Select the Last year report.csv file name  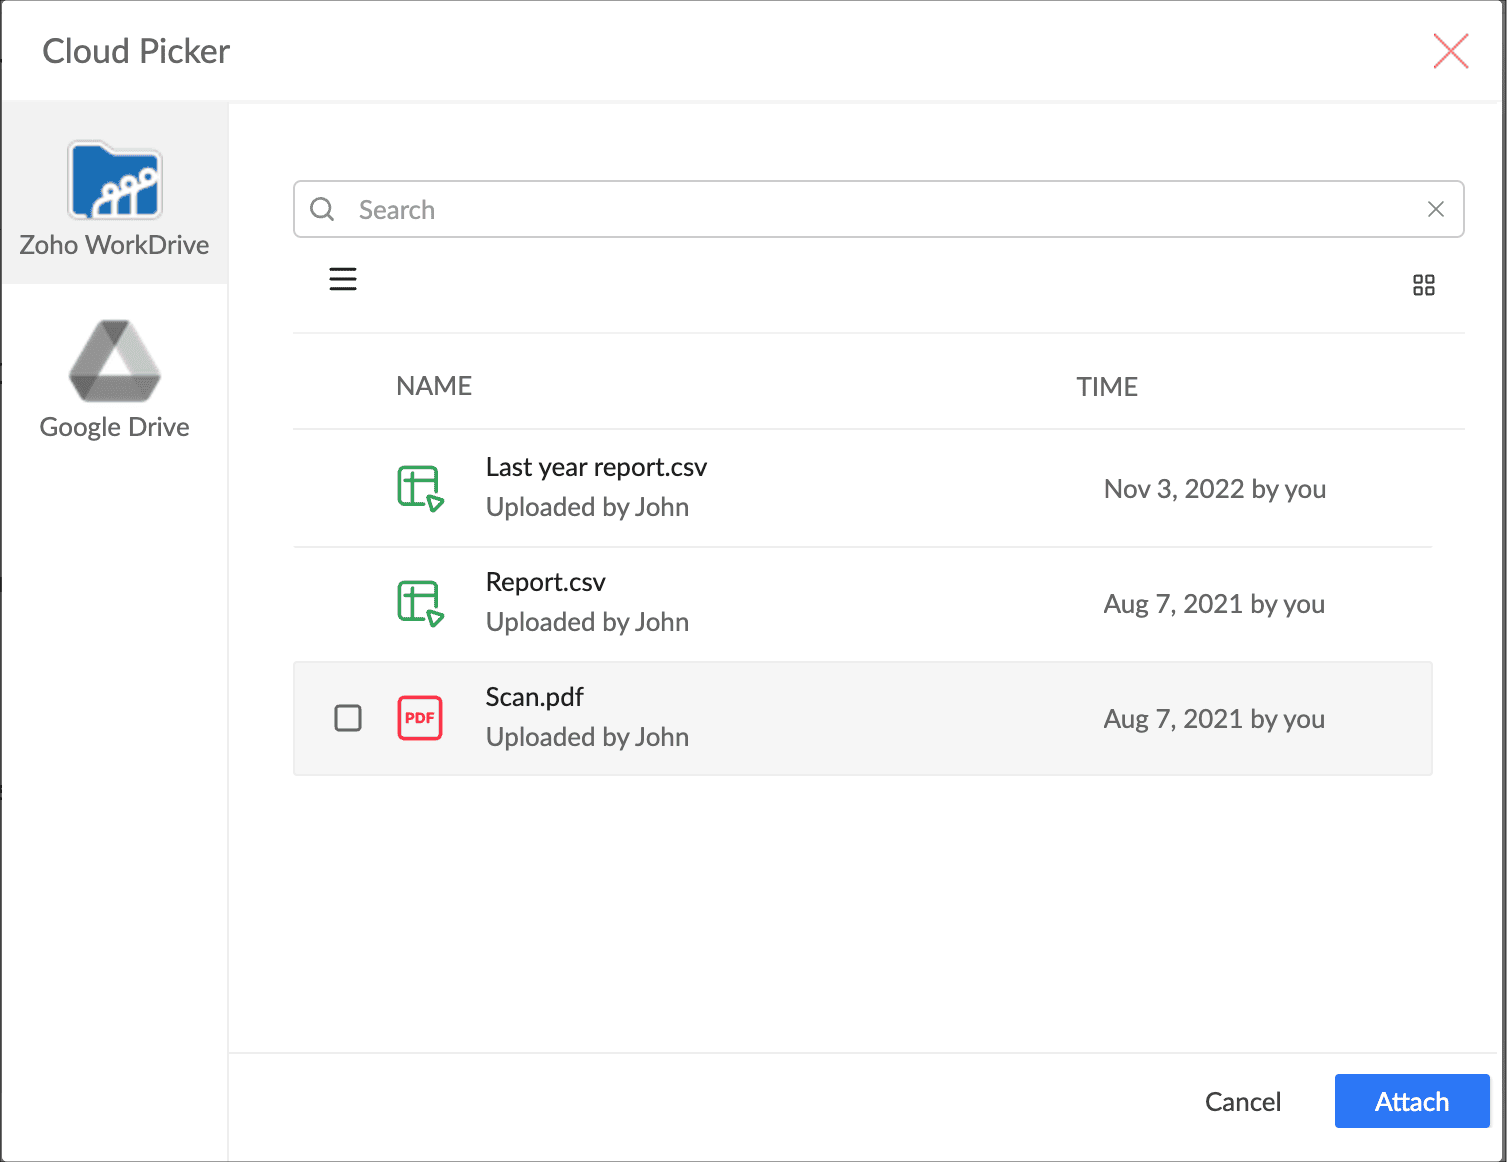pos(596,467)
